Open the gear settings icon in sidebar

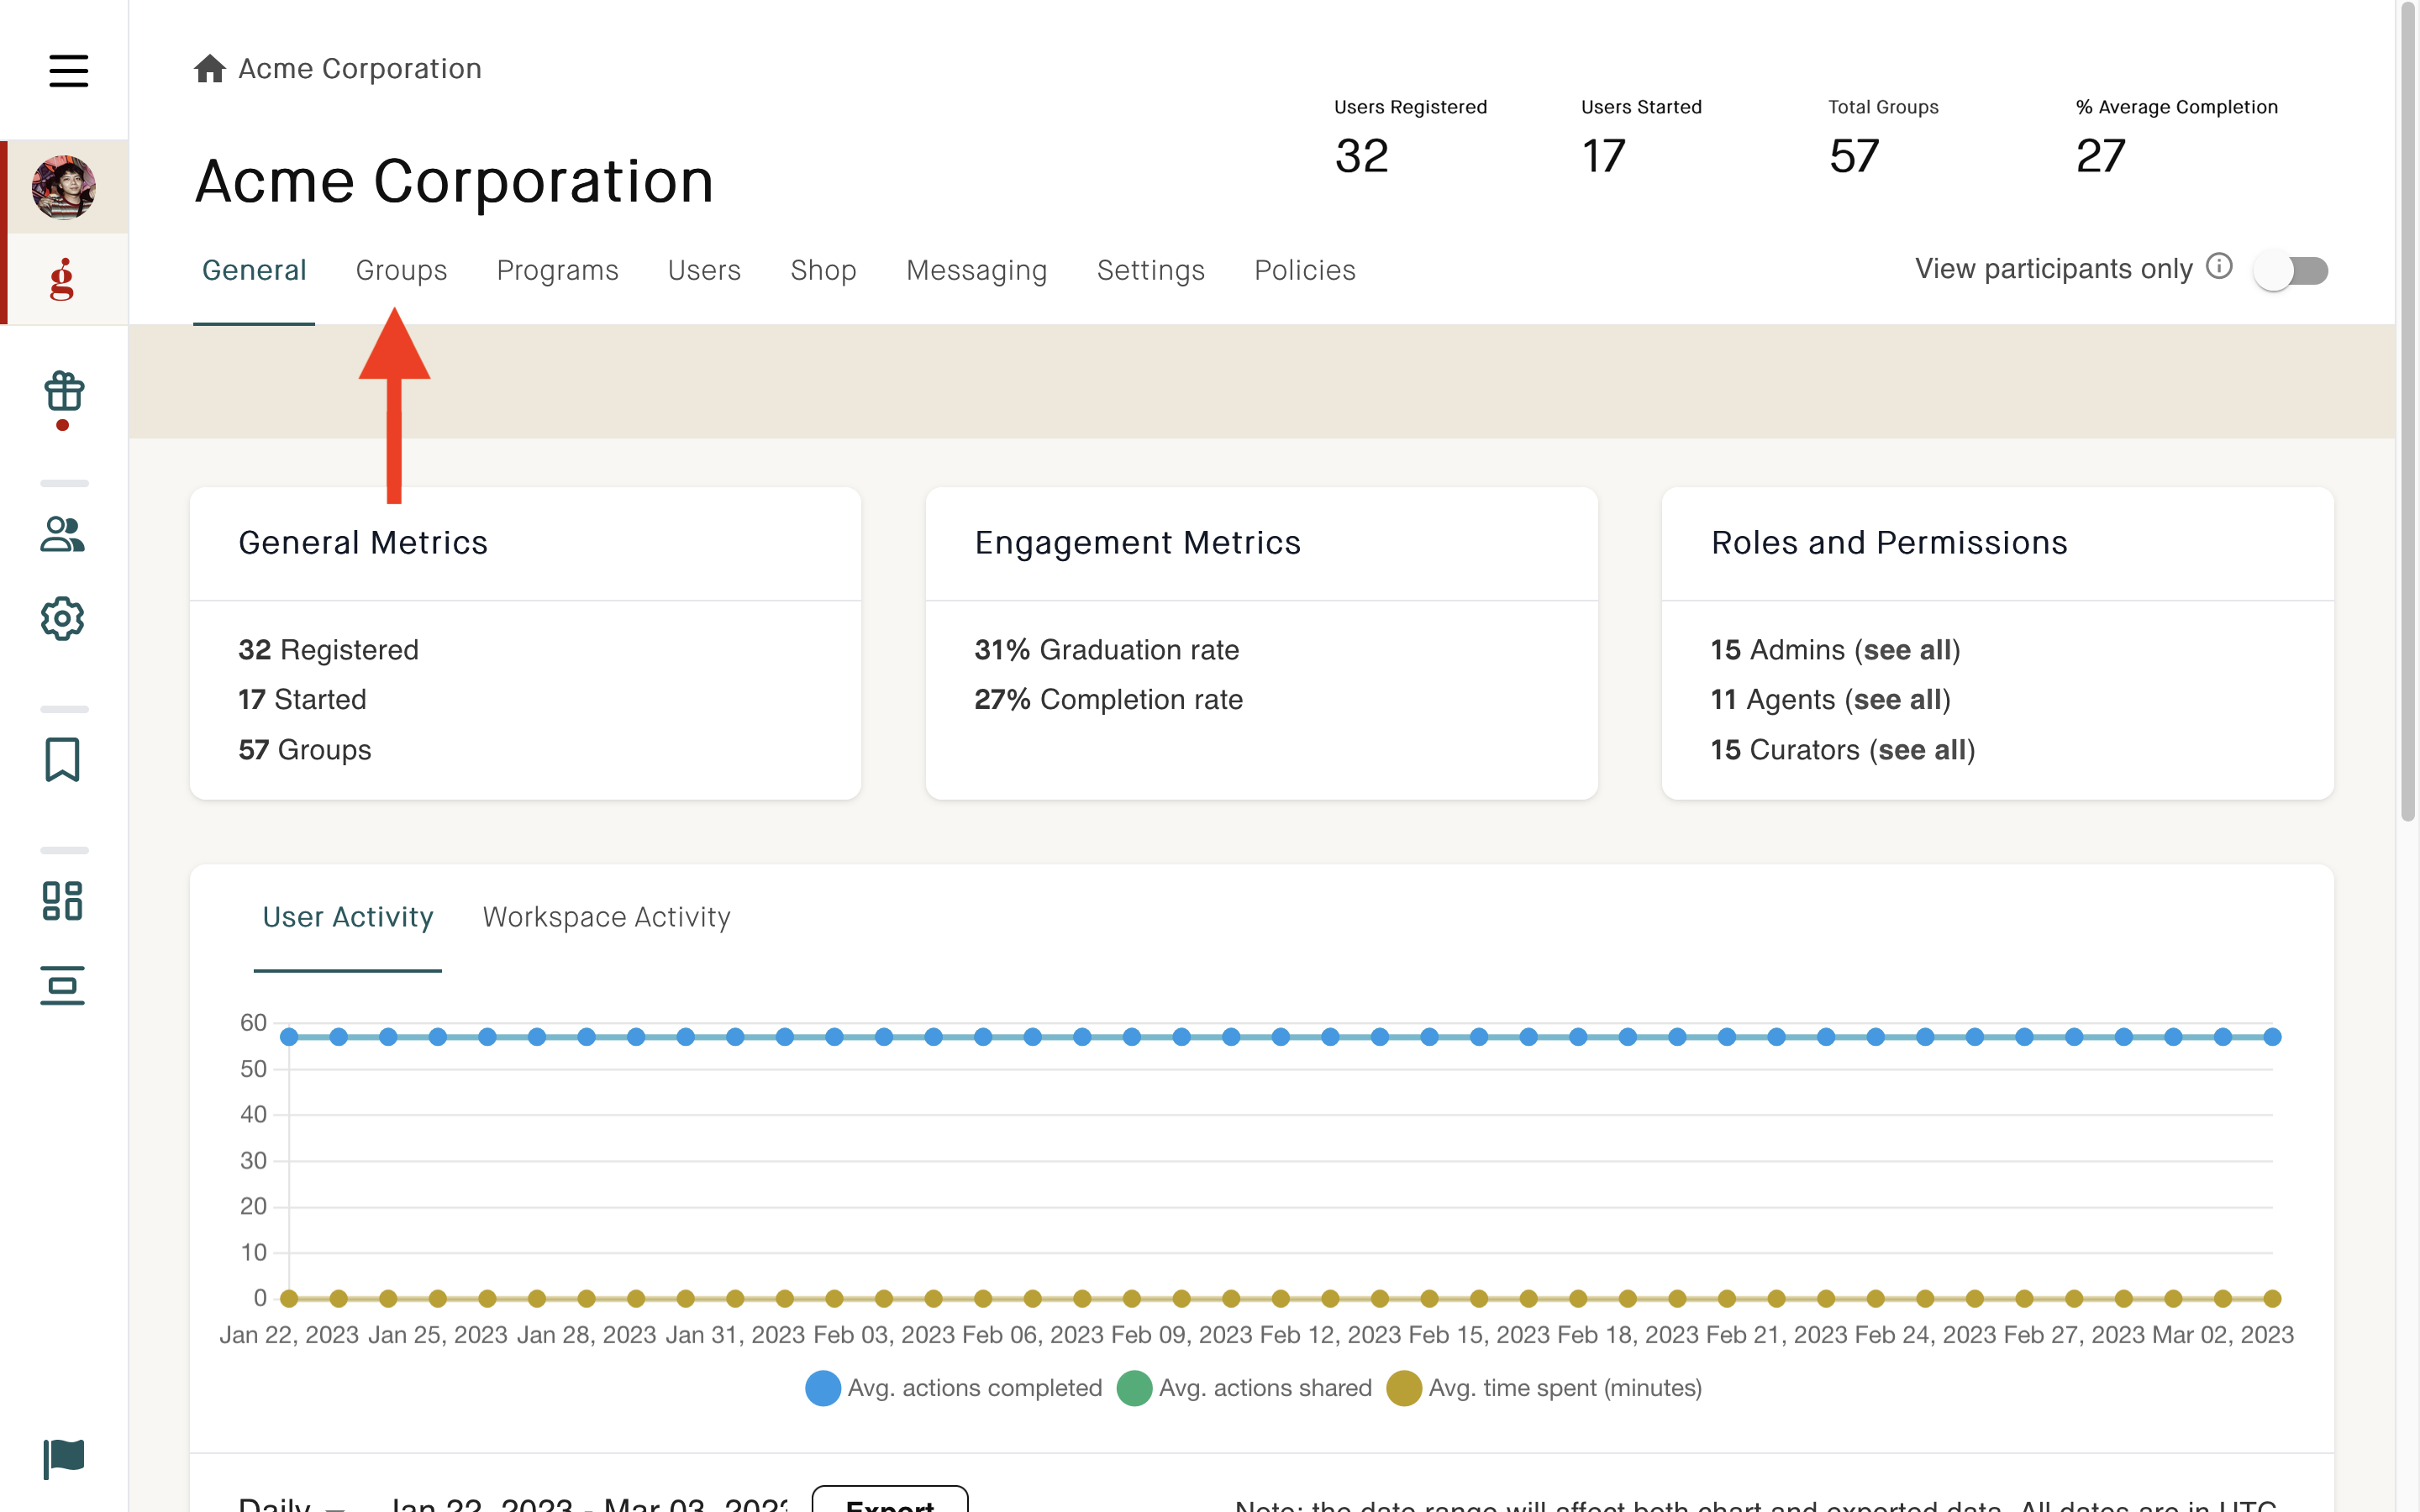[x=62, y=619]
